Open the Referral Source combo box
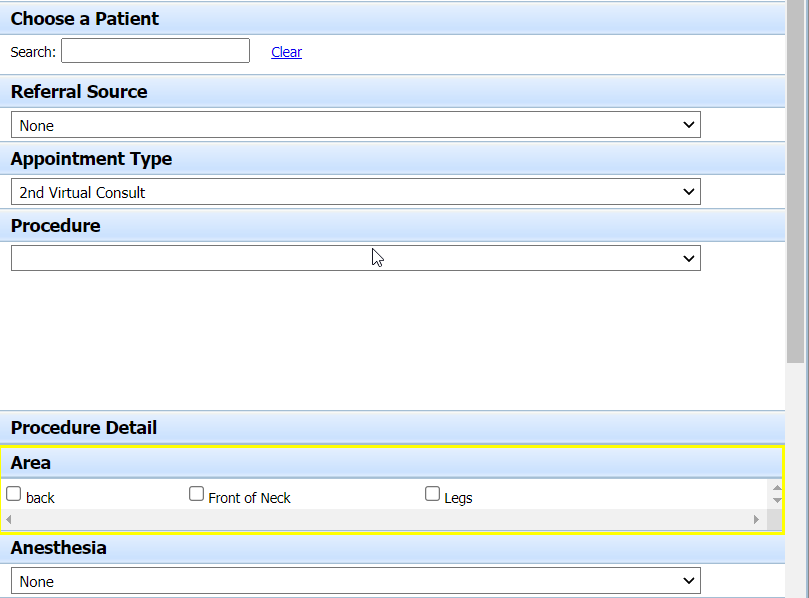Screen dimensions: 809x598 [355, 125]
